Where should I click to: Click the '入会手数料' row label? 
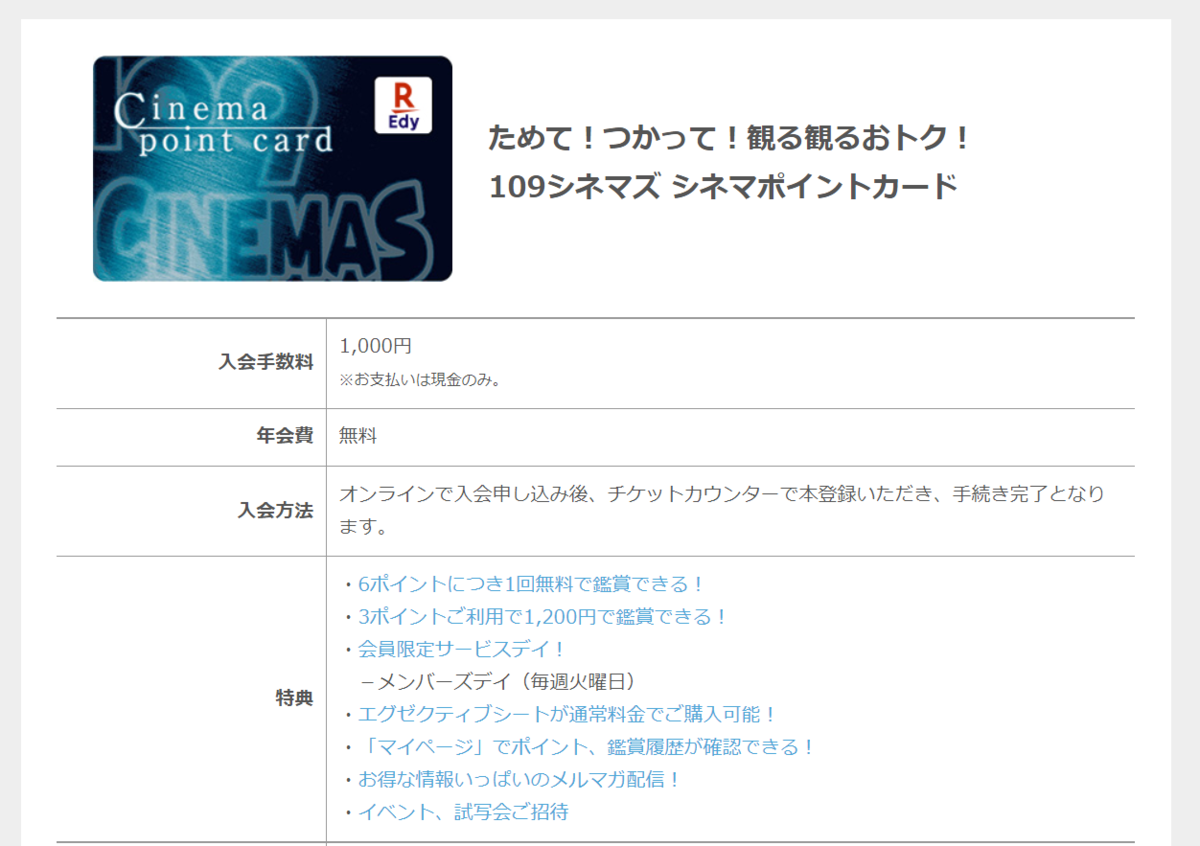click(266, 363)
